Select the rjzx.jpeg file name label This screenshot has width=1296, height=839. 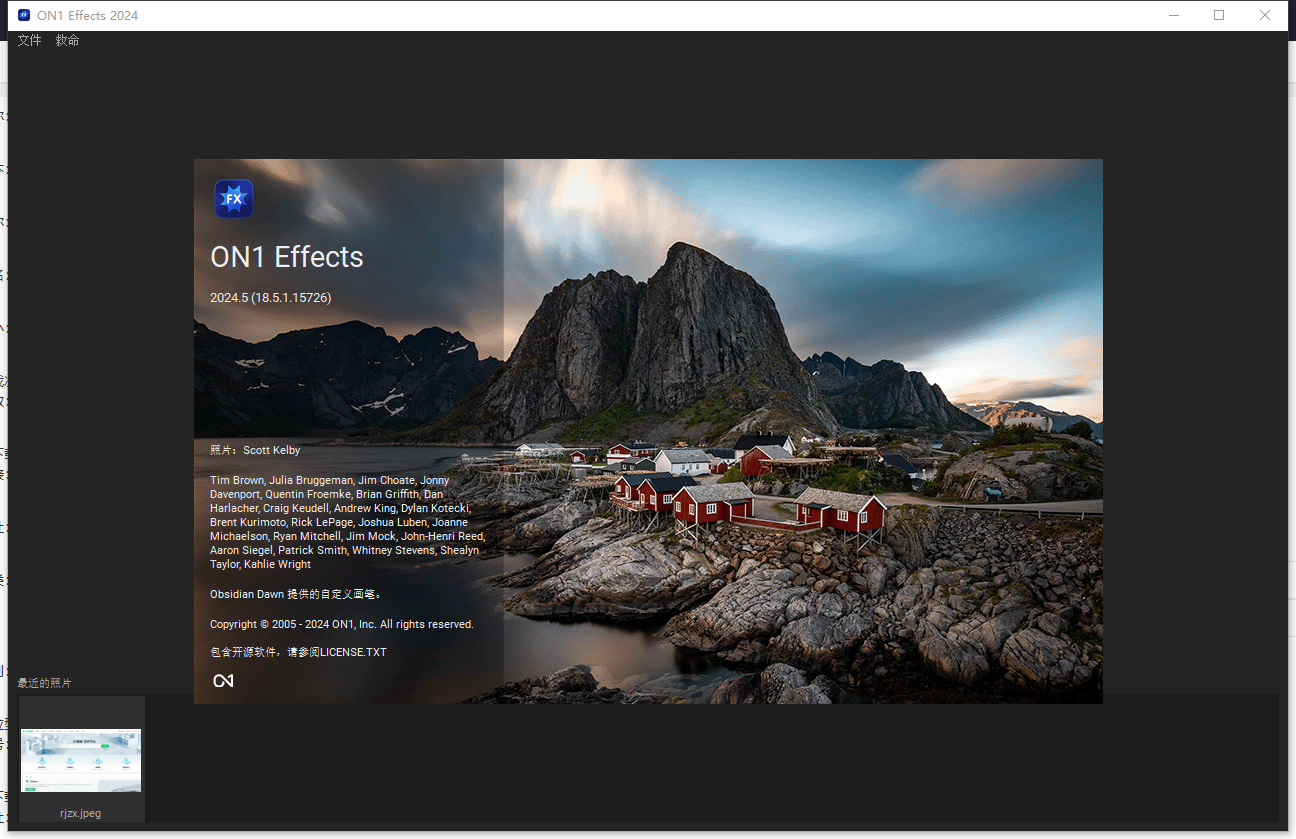coord(81,813)
